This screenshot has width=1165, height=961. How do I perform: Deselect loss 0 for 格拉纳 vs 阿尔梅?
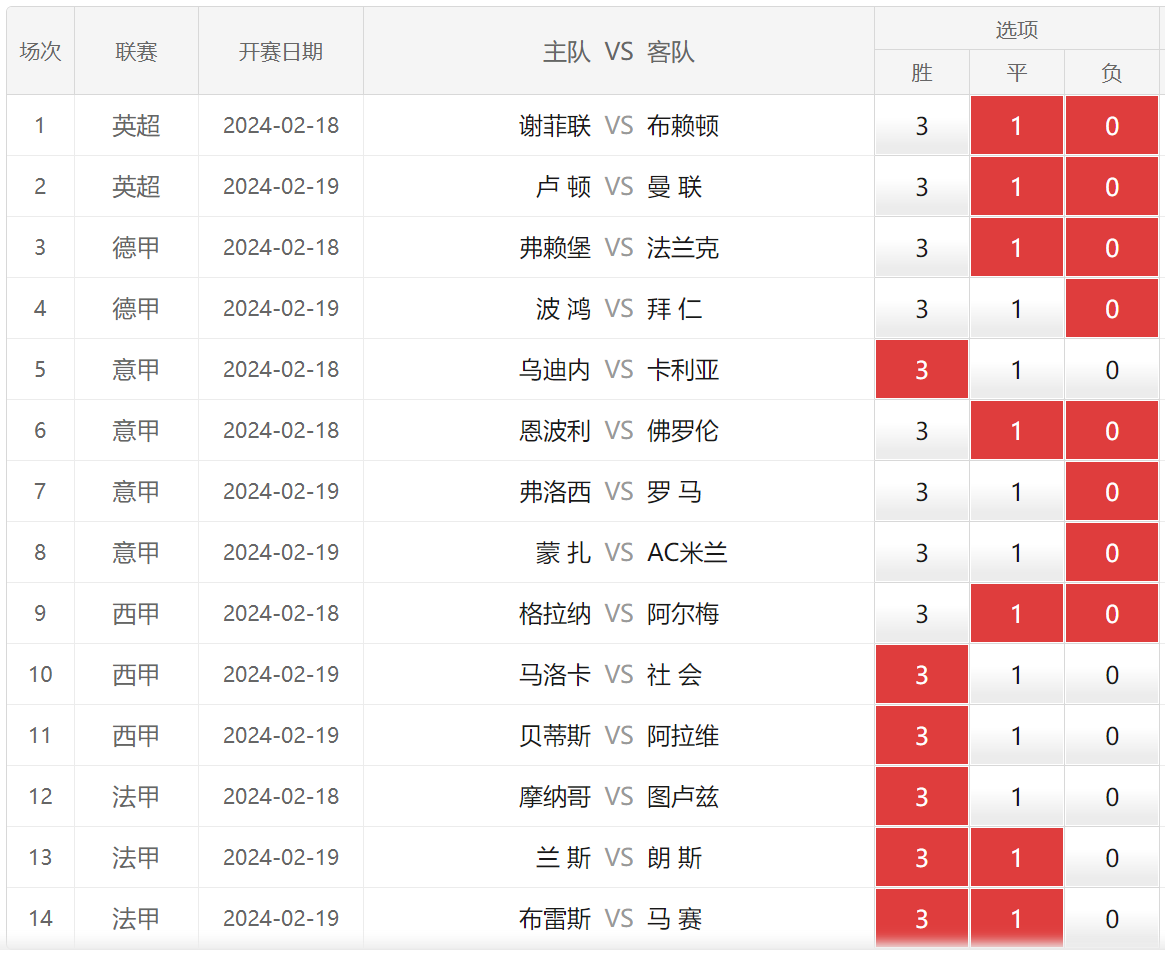point(1112,613)
